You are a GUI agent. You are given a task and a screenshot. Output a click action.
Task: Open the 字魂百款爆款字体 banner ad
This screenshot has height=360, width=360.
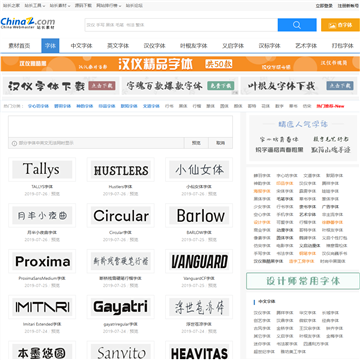180,86
